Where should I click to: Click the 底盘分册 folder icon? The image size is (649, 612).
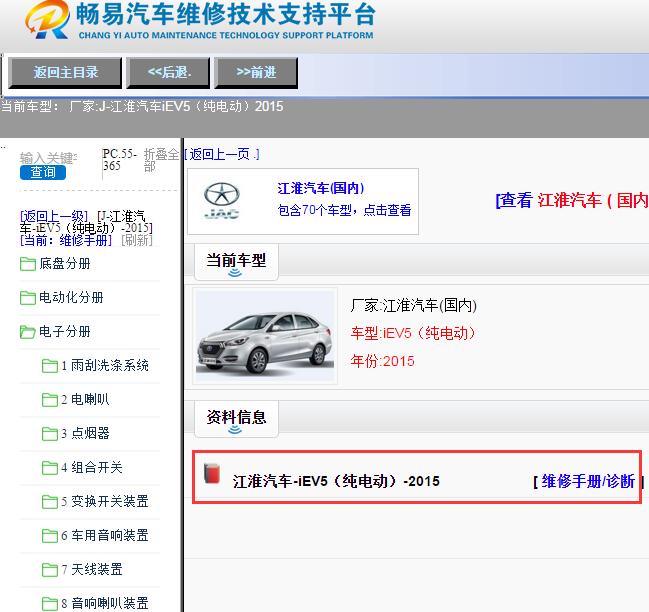coord(28,264)
